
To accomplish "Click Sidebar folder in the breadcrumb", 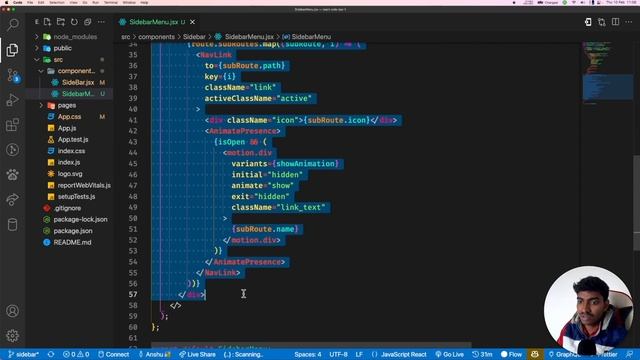I will coord(194,37).
